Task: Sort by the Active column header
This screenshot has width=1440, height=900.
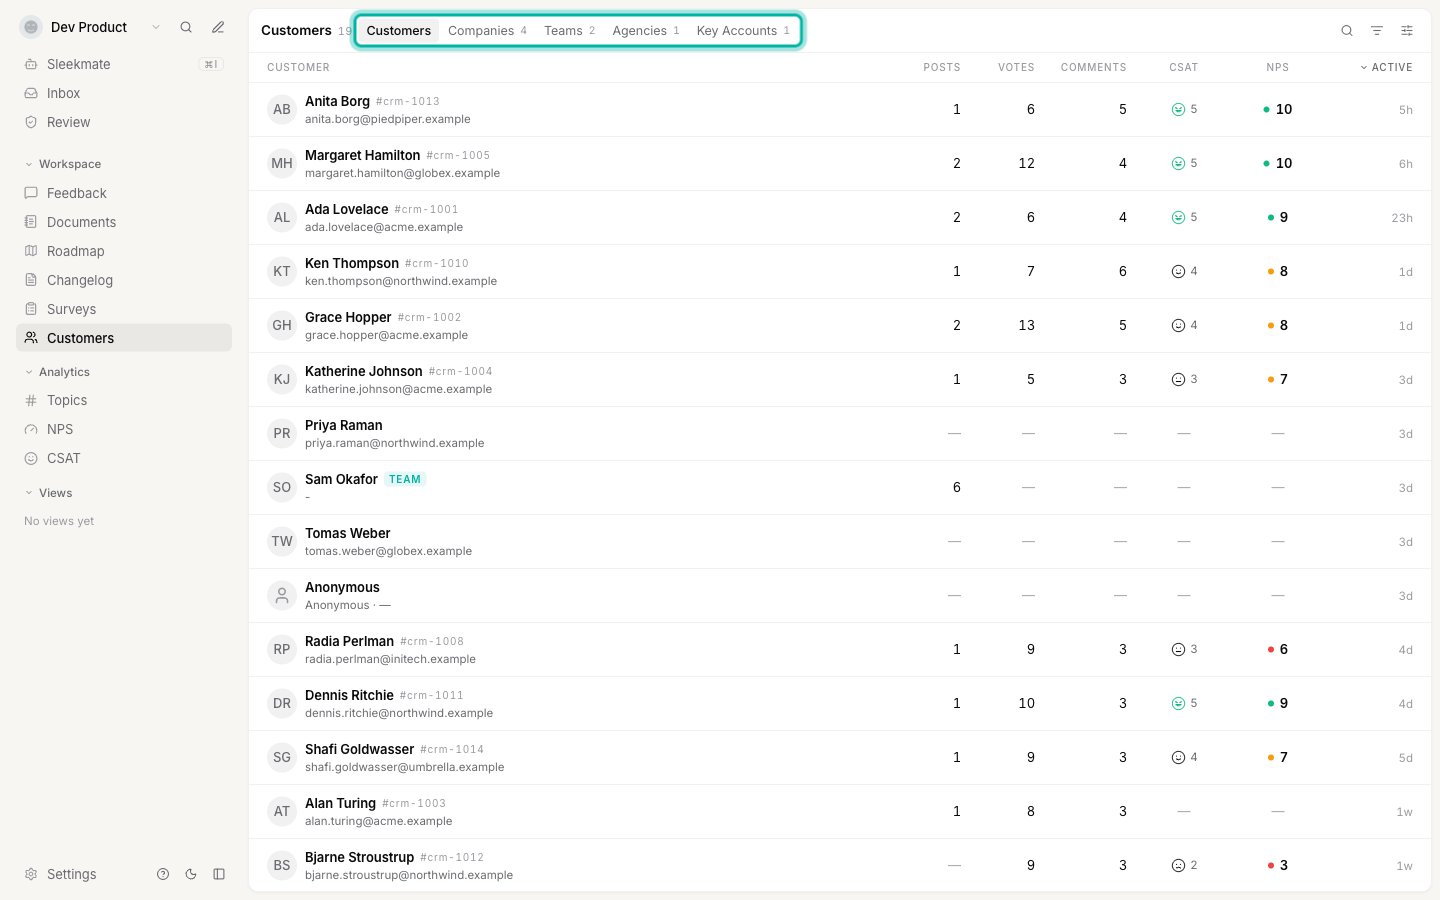Action: (x=1386, y=67)
